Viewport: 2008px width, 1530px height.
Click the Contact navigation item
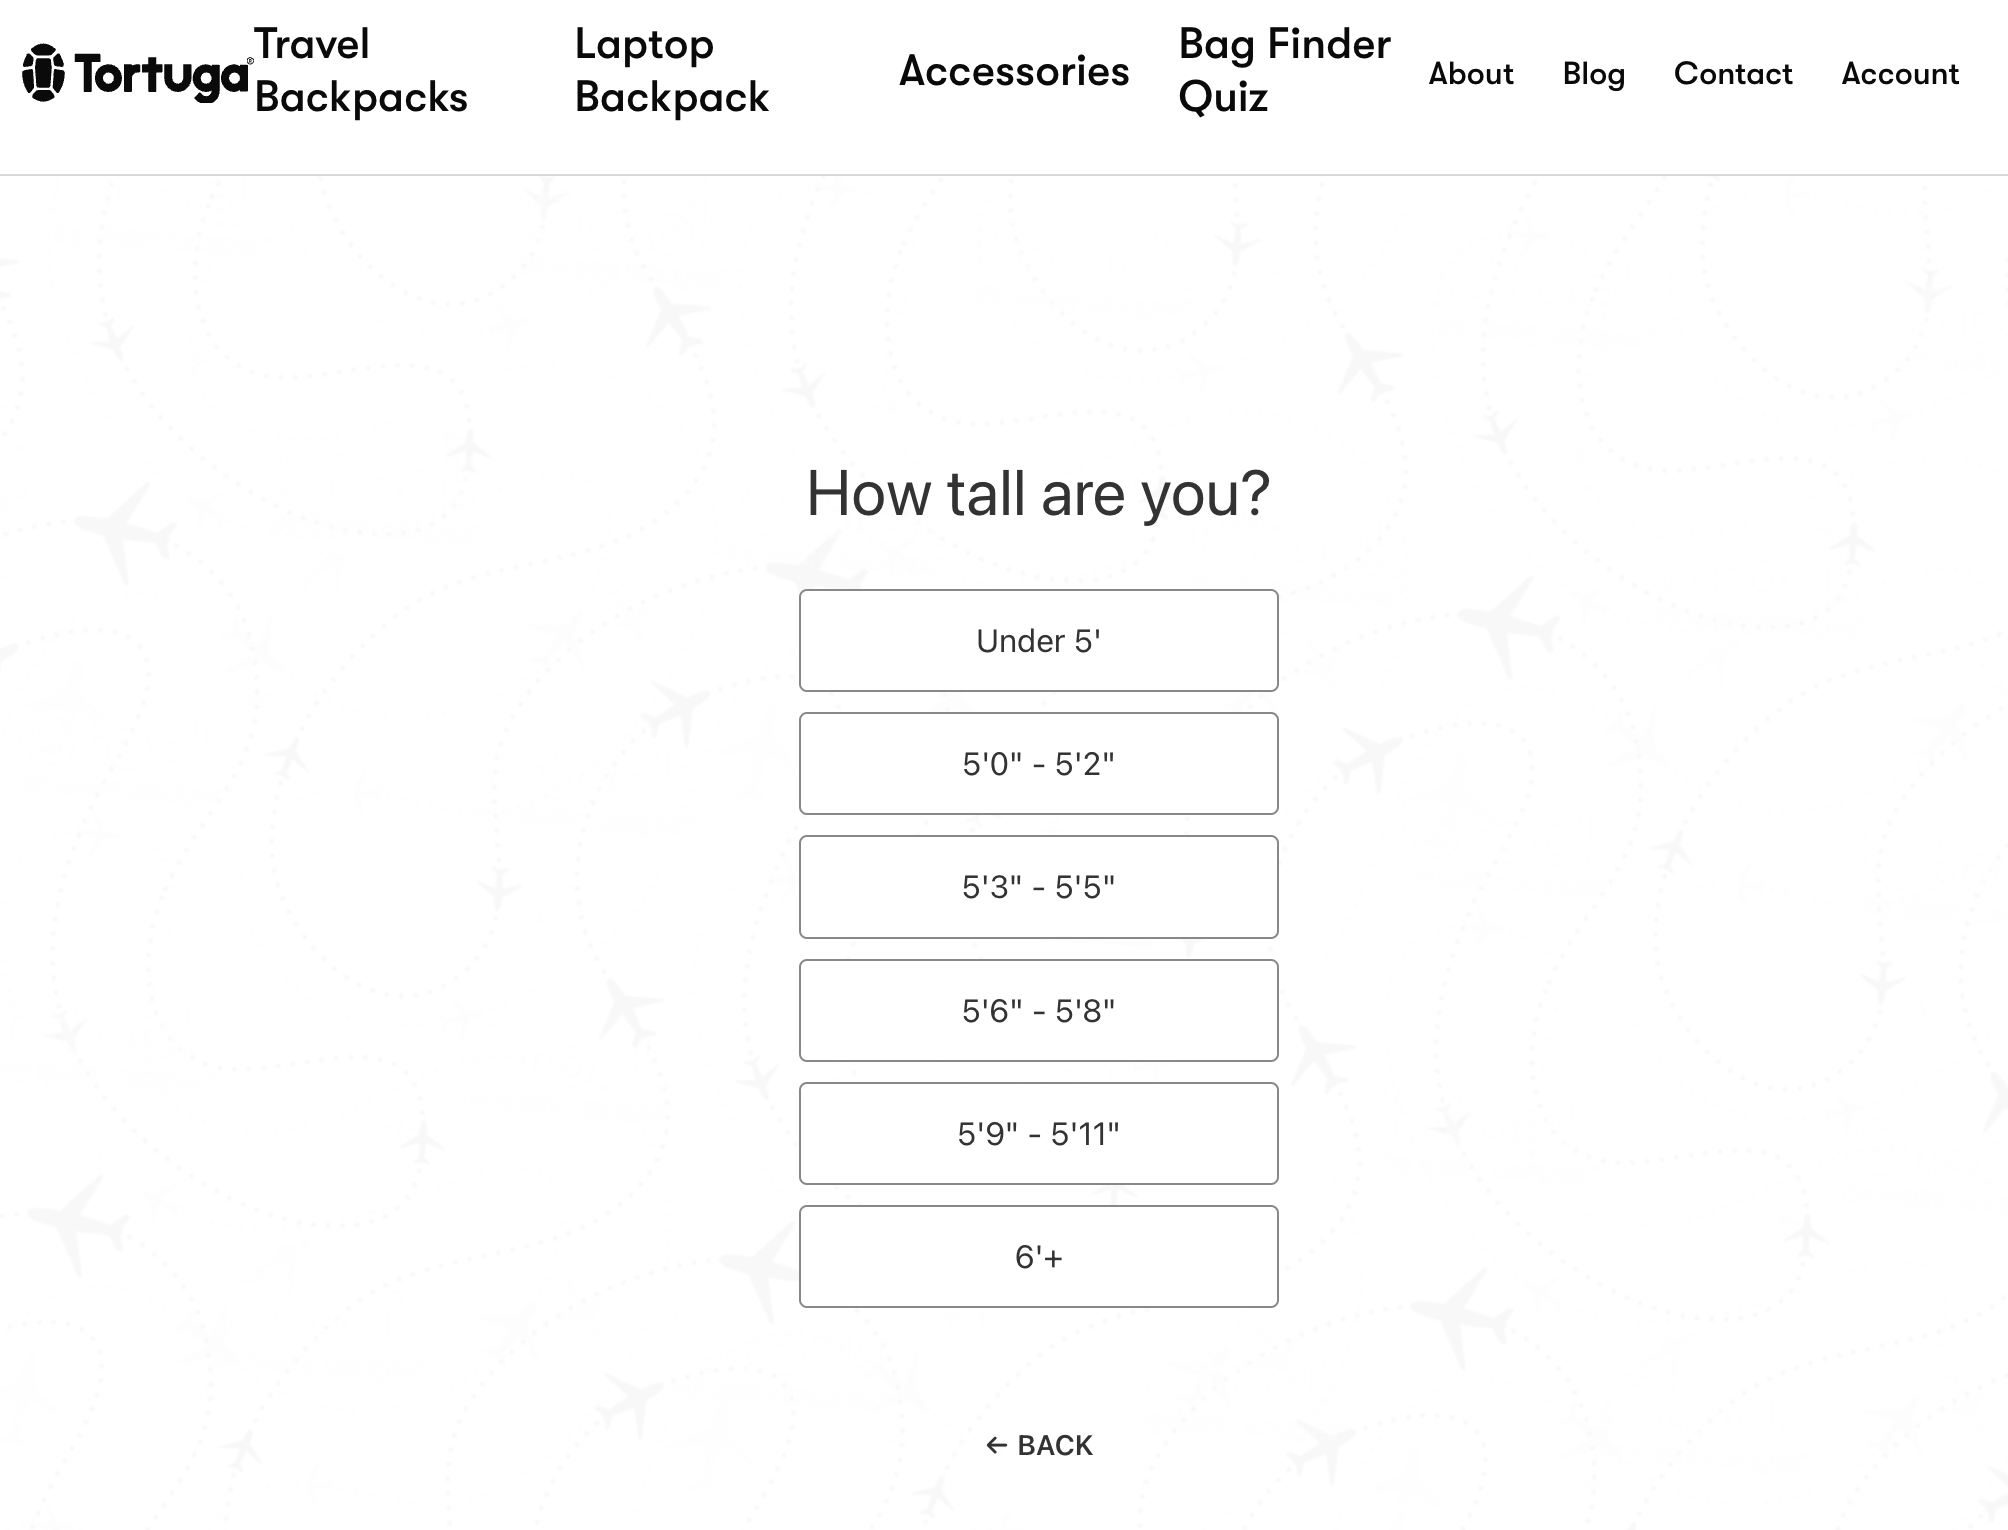point(1732,74)
